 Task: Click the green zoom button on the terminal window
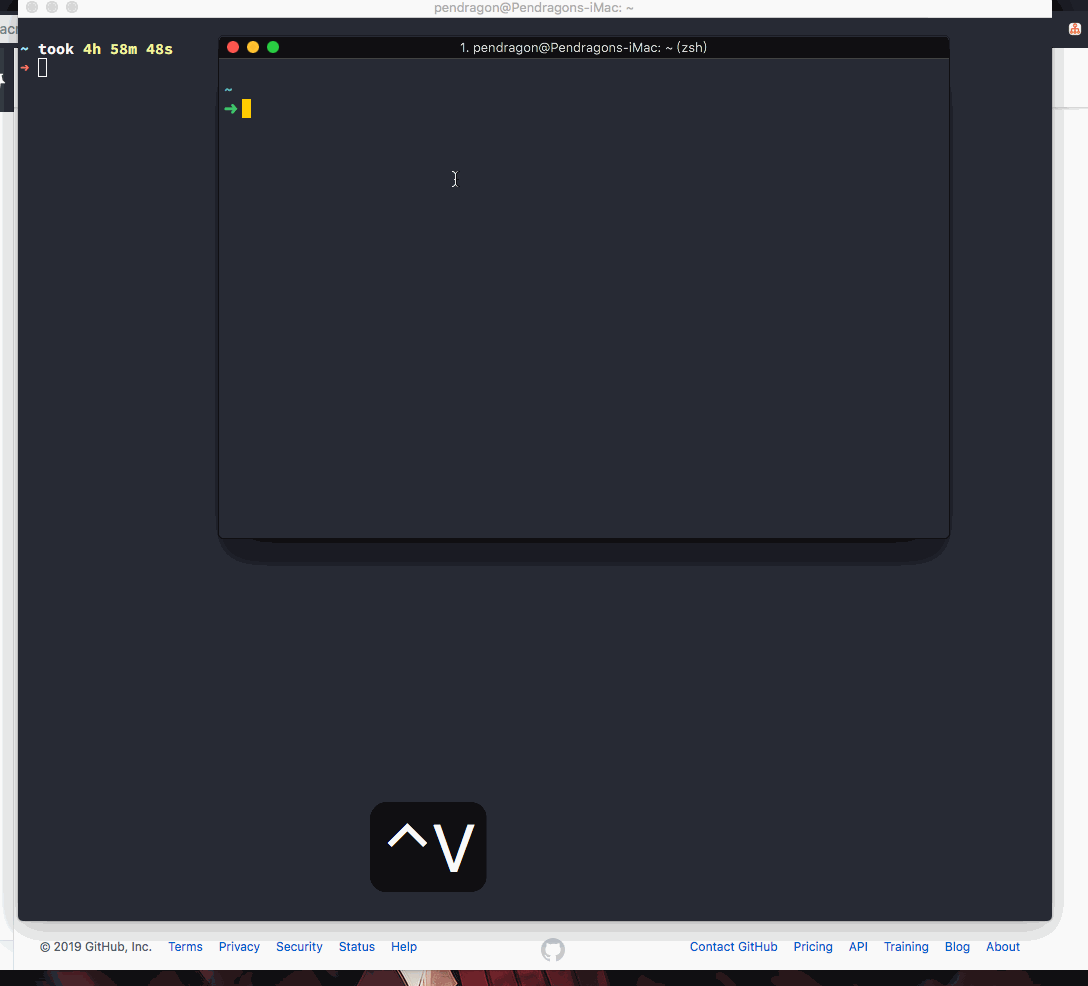coord(272,46)
